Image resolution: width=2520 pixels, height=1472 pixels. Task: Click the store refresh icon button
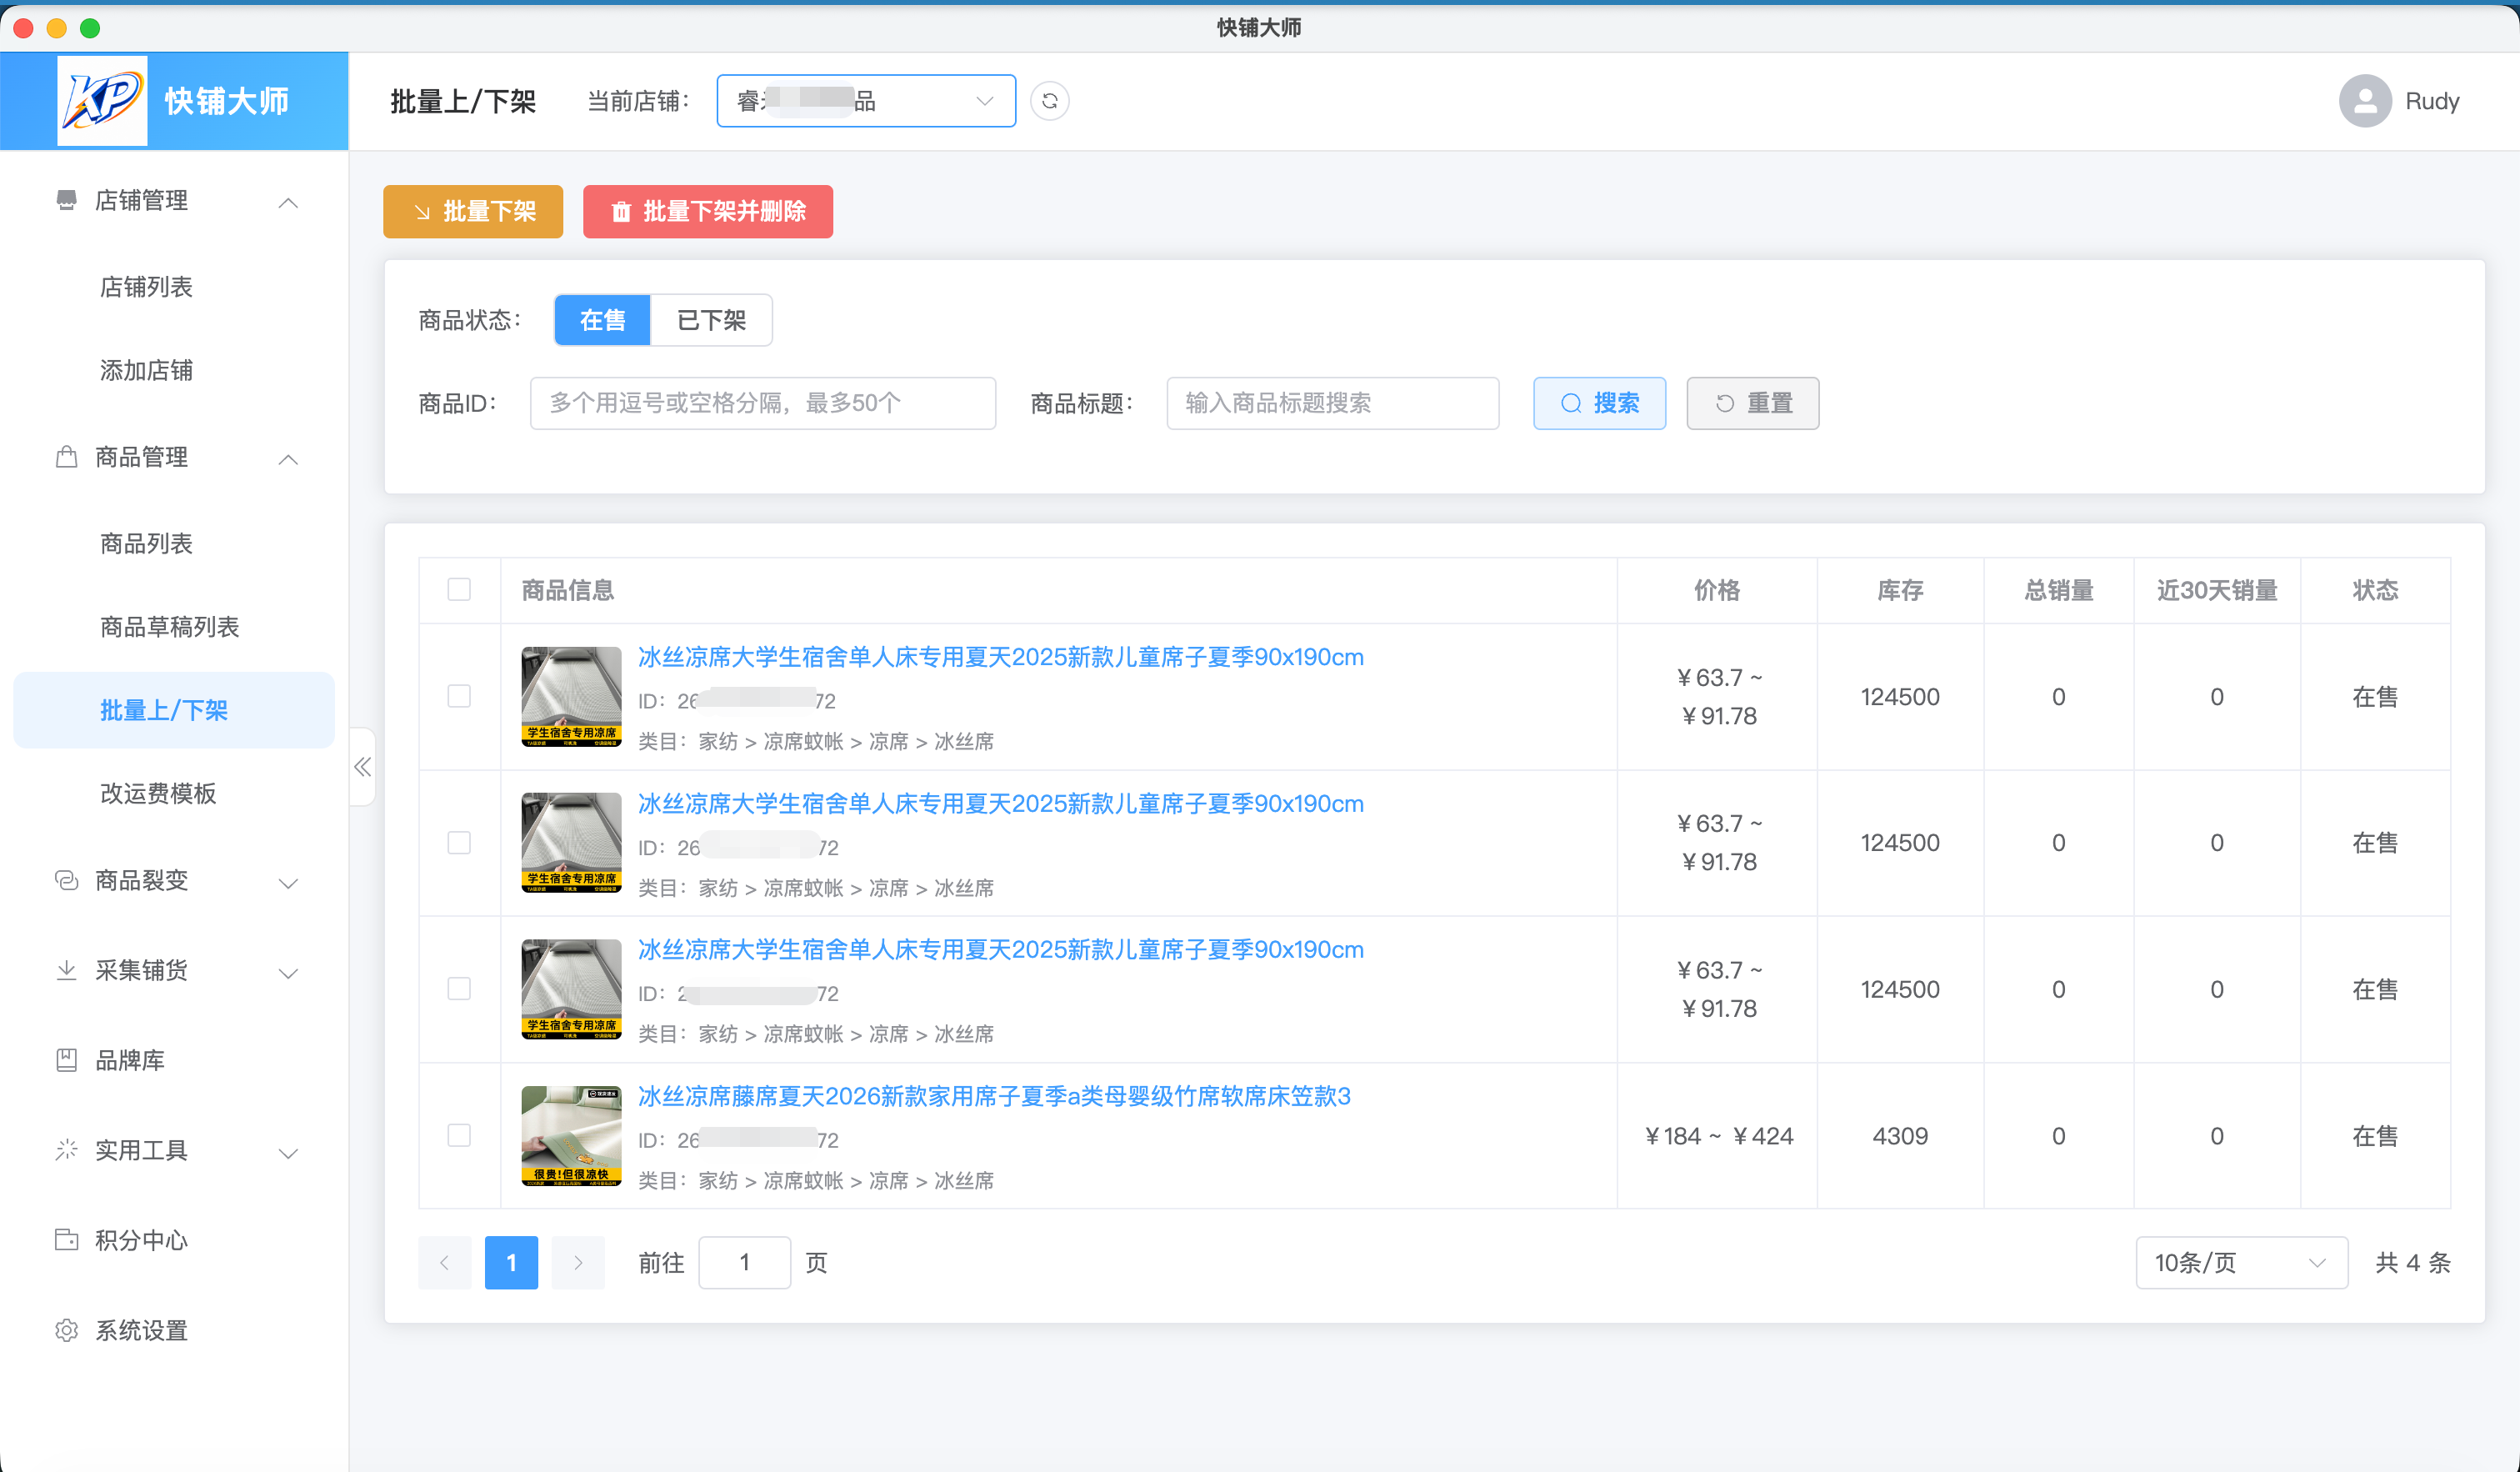[1049, 101]
